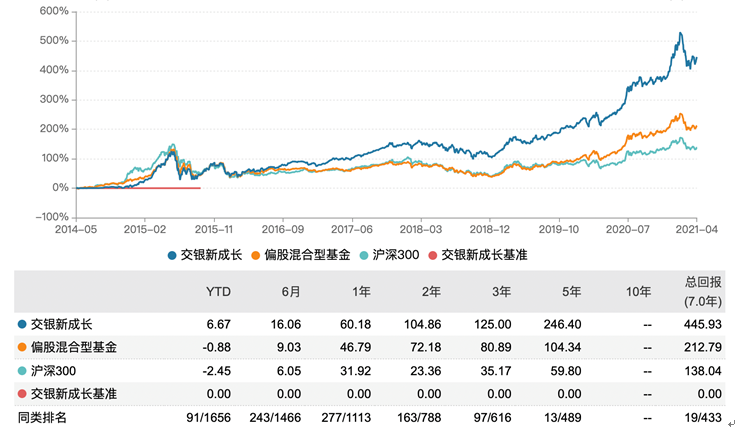
Task: Select the 3年 column header
Action: tap(501, 292)
